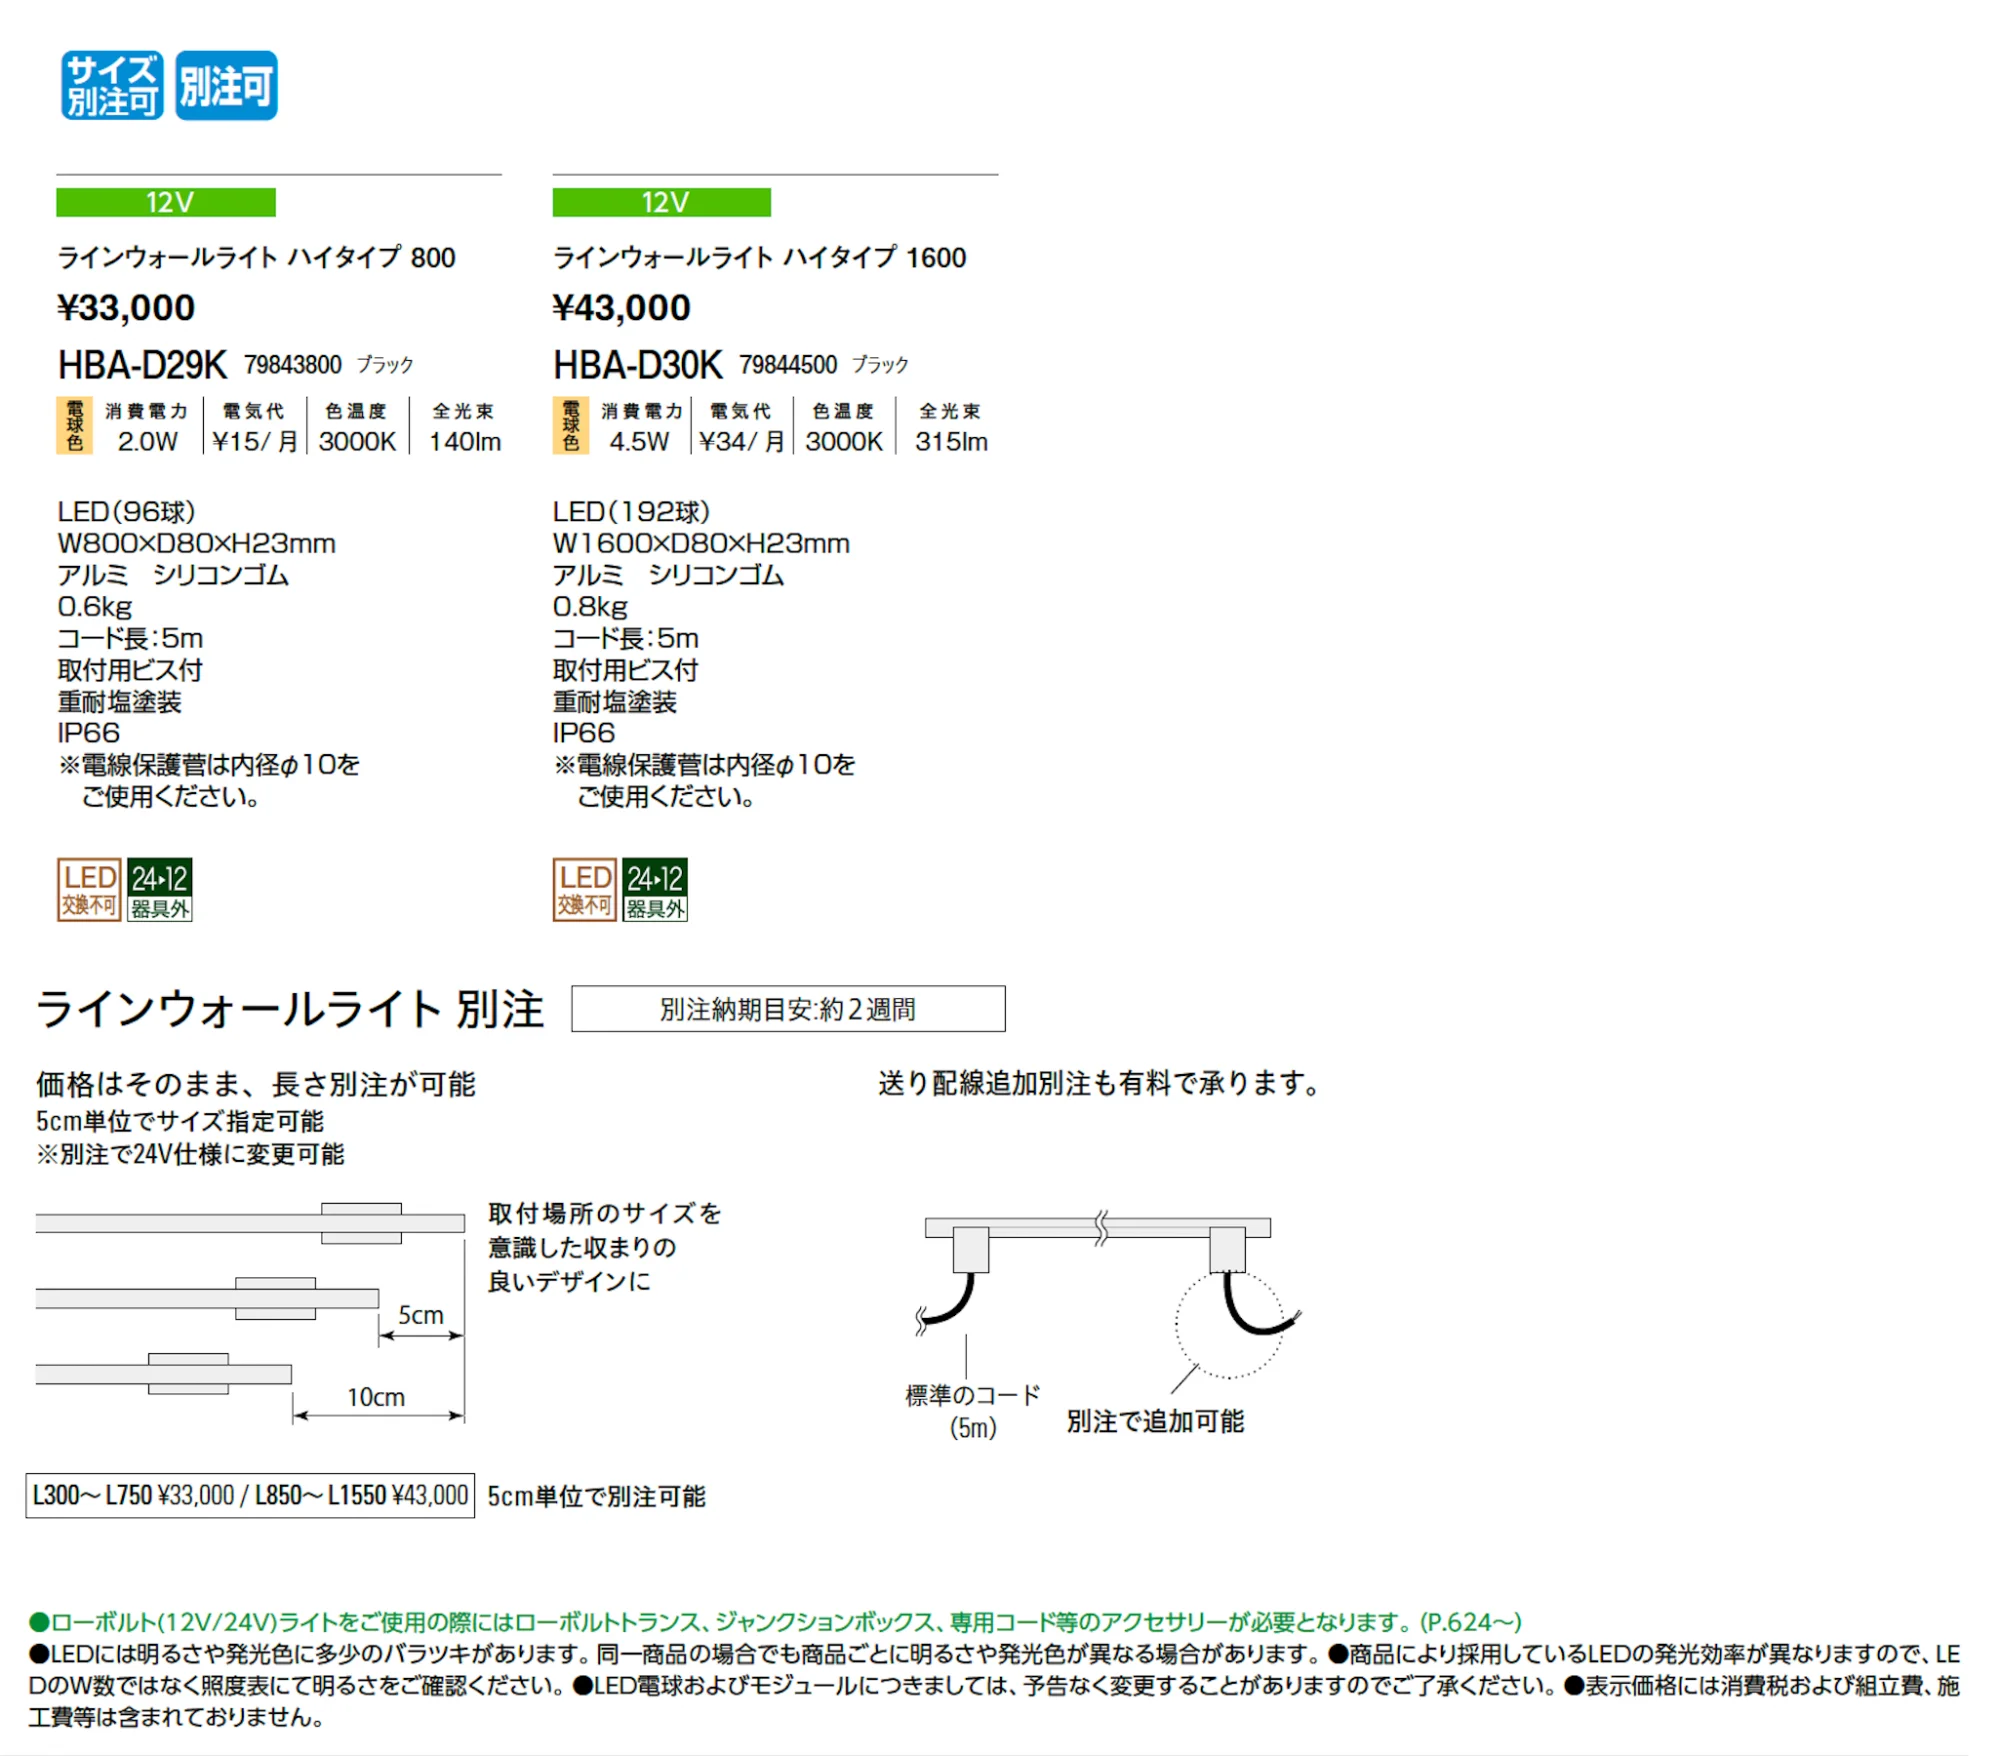Click the 5cm単位でサイズ指定可能 line

pyautogui.click(x=180, y=1121)
